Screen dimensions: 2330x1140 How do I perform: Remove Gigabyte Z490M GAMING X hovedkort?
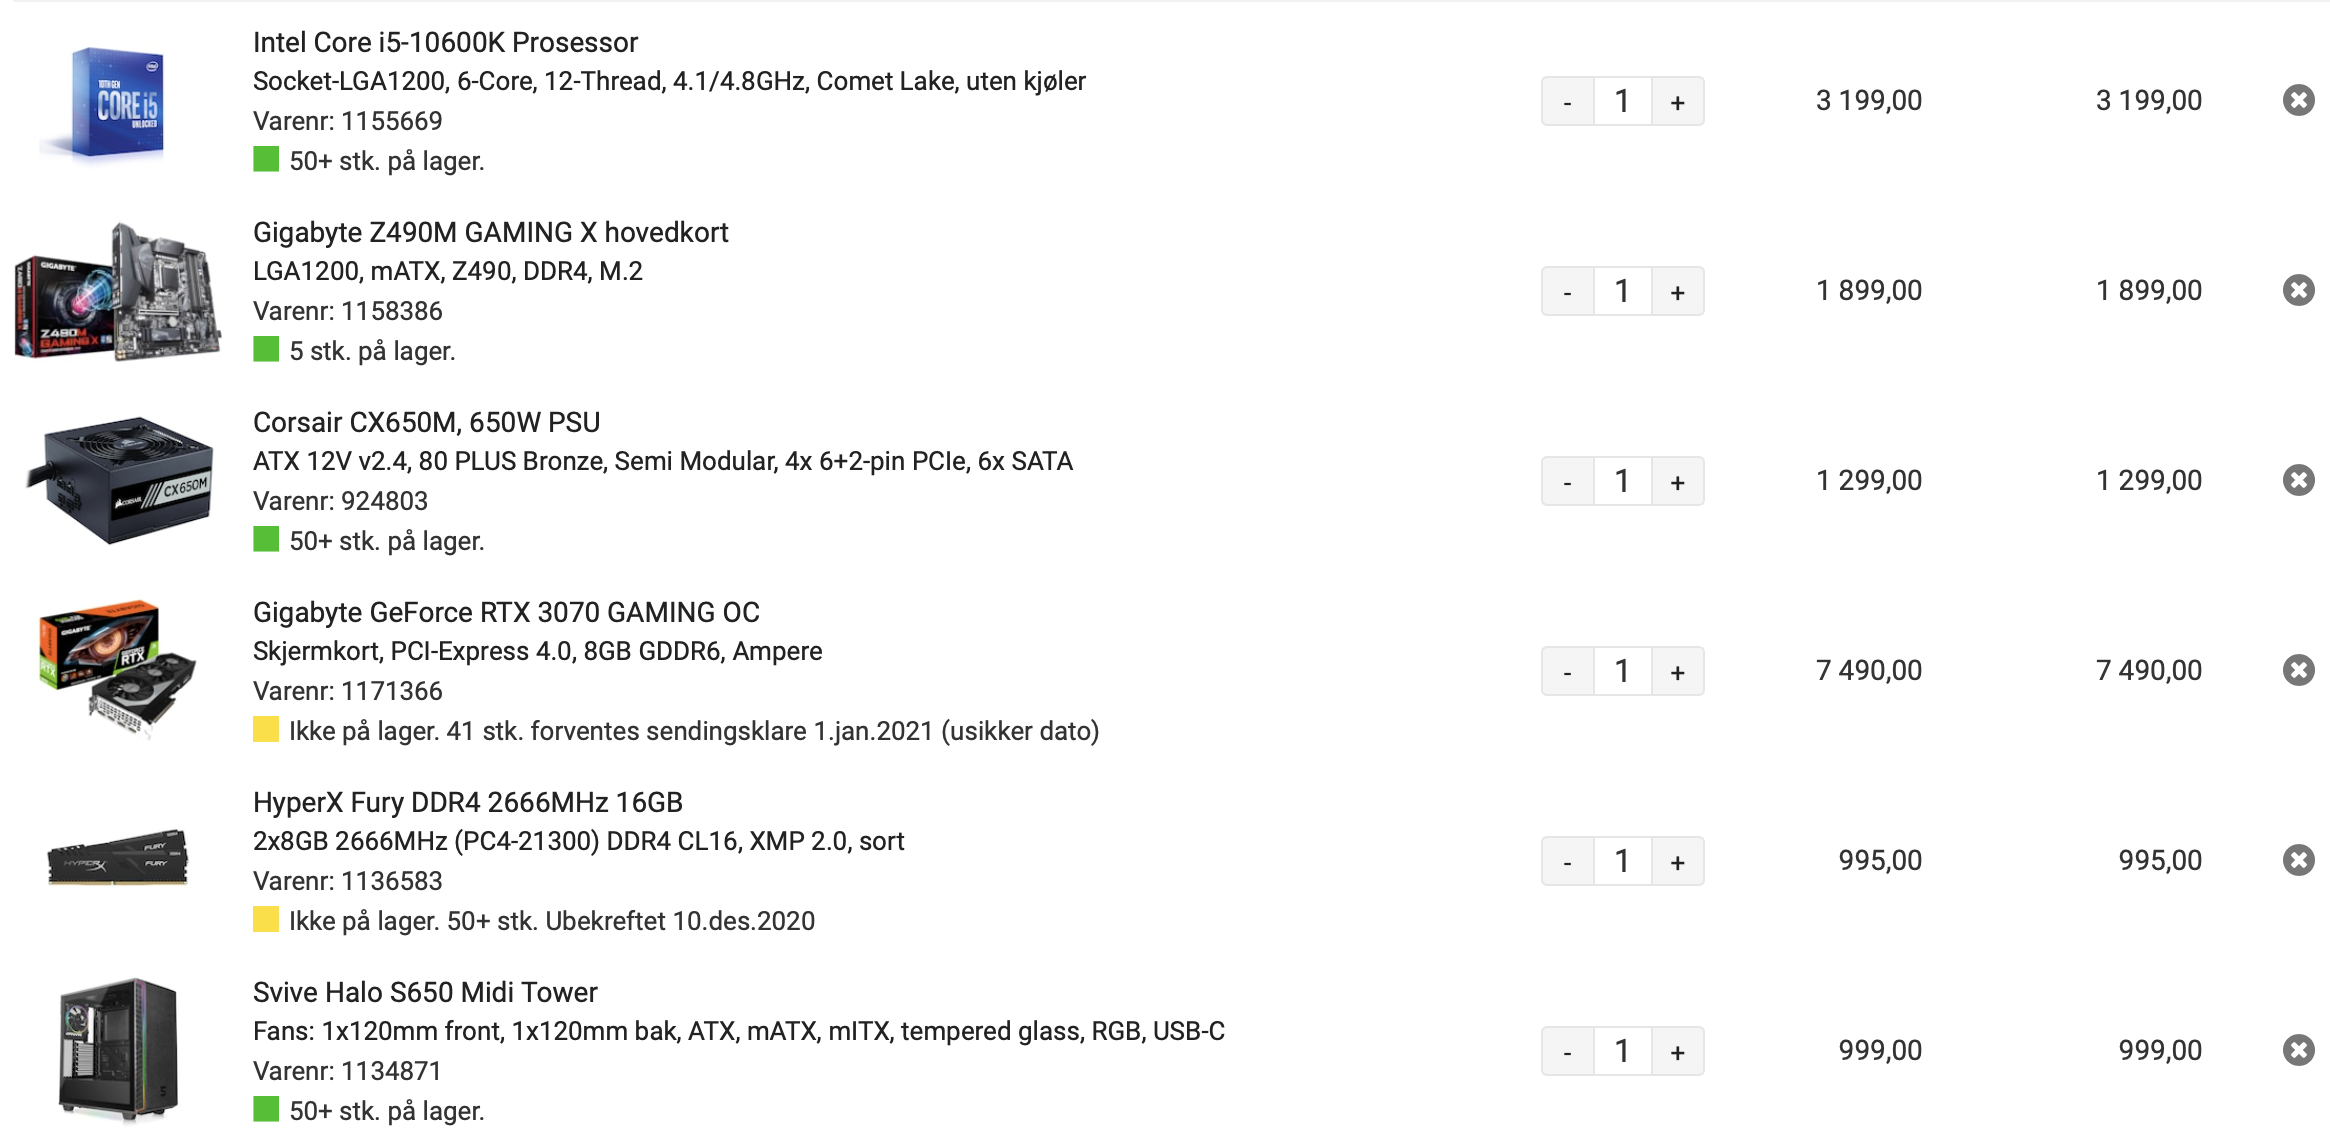coord(2298,290)
